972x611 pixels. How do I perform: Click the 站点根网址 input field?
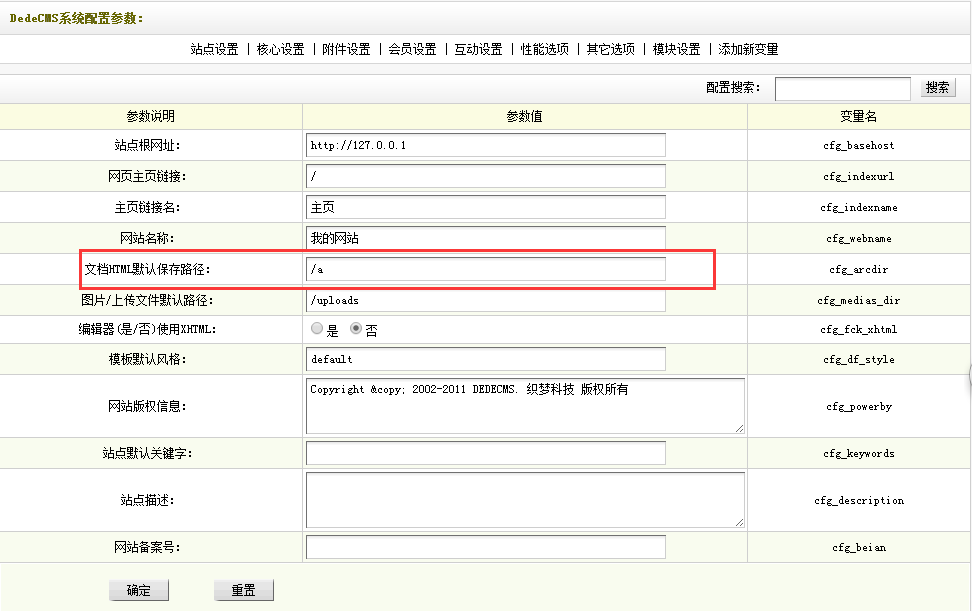tap(485, 145)
